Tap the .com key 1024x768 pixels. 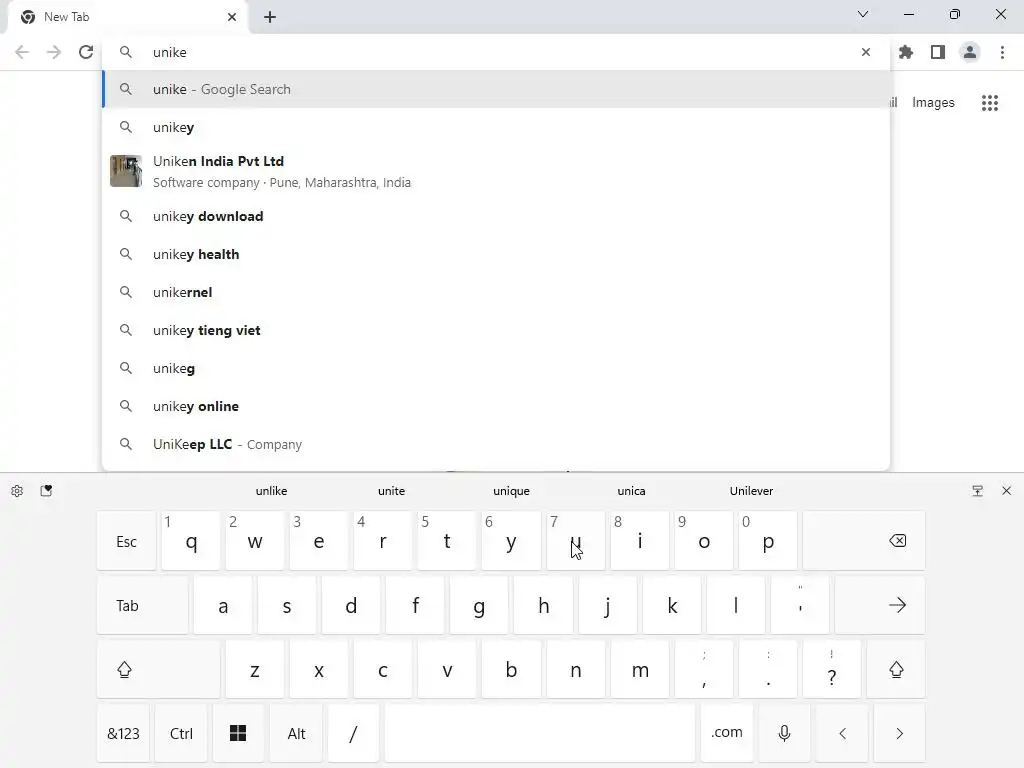(727, 733)
